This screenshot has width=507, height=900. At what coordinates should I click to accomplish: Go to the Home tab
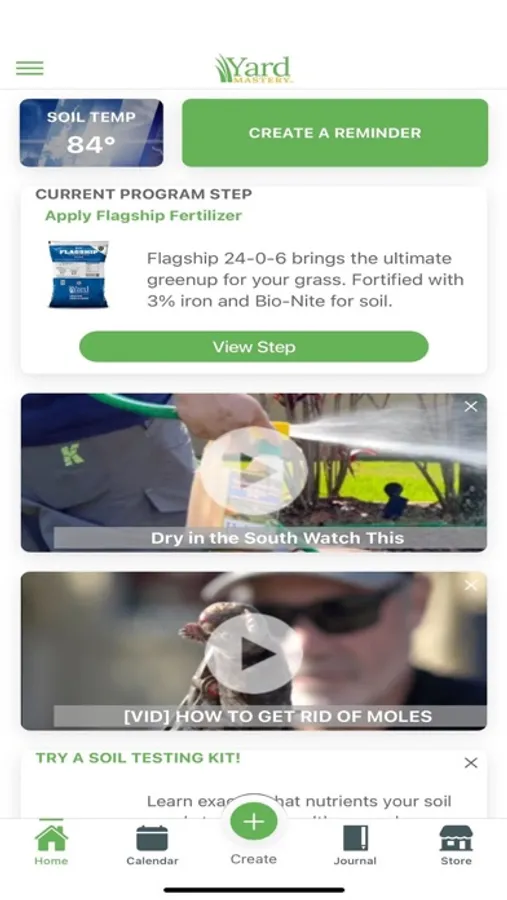51,845
